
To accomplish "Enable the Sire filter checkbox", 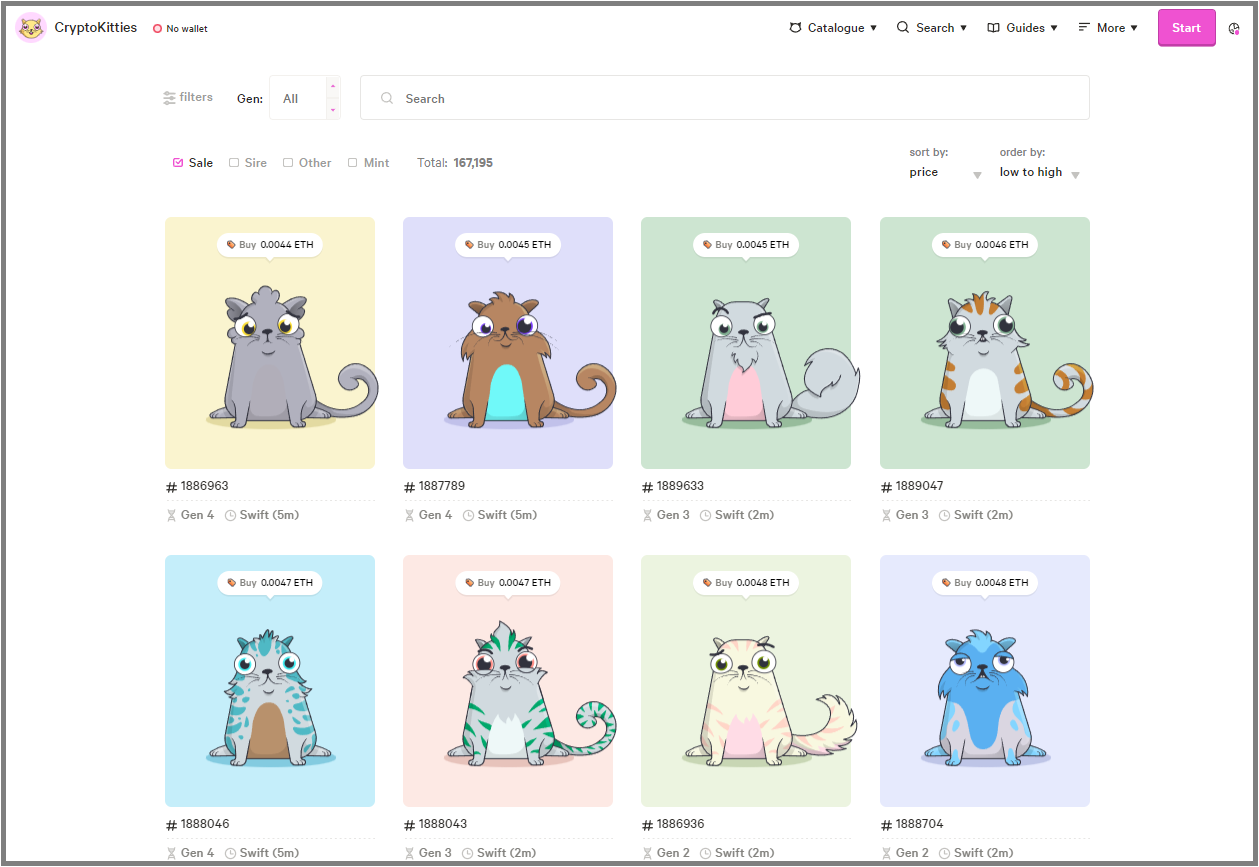I will [234, 162].
